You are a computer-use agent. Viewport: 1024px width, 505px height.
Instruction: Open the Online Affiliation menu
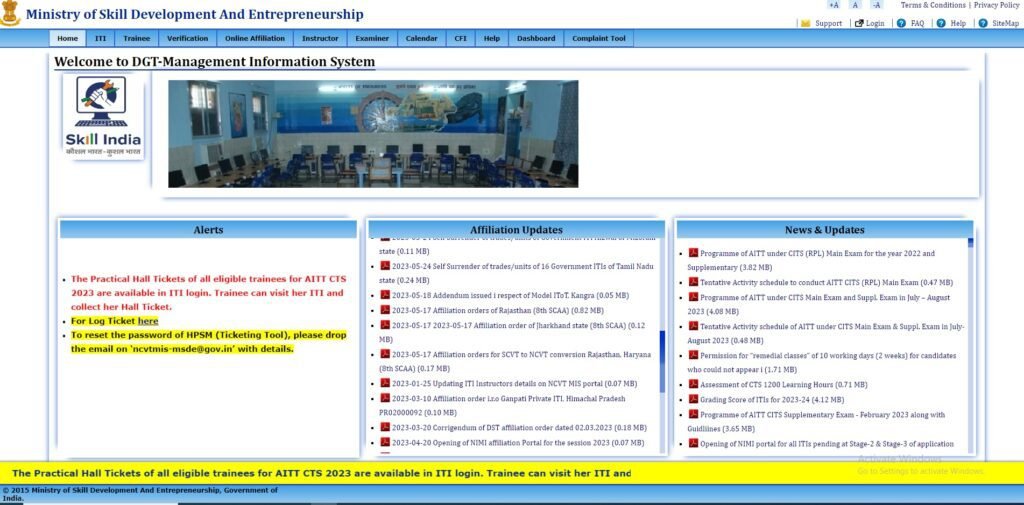pyautogui.click(x=255, y=39)
